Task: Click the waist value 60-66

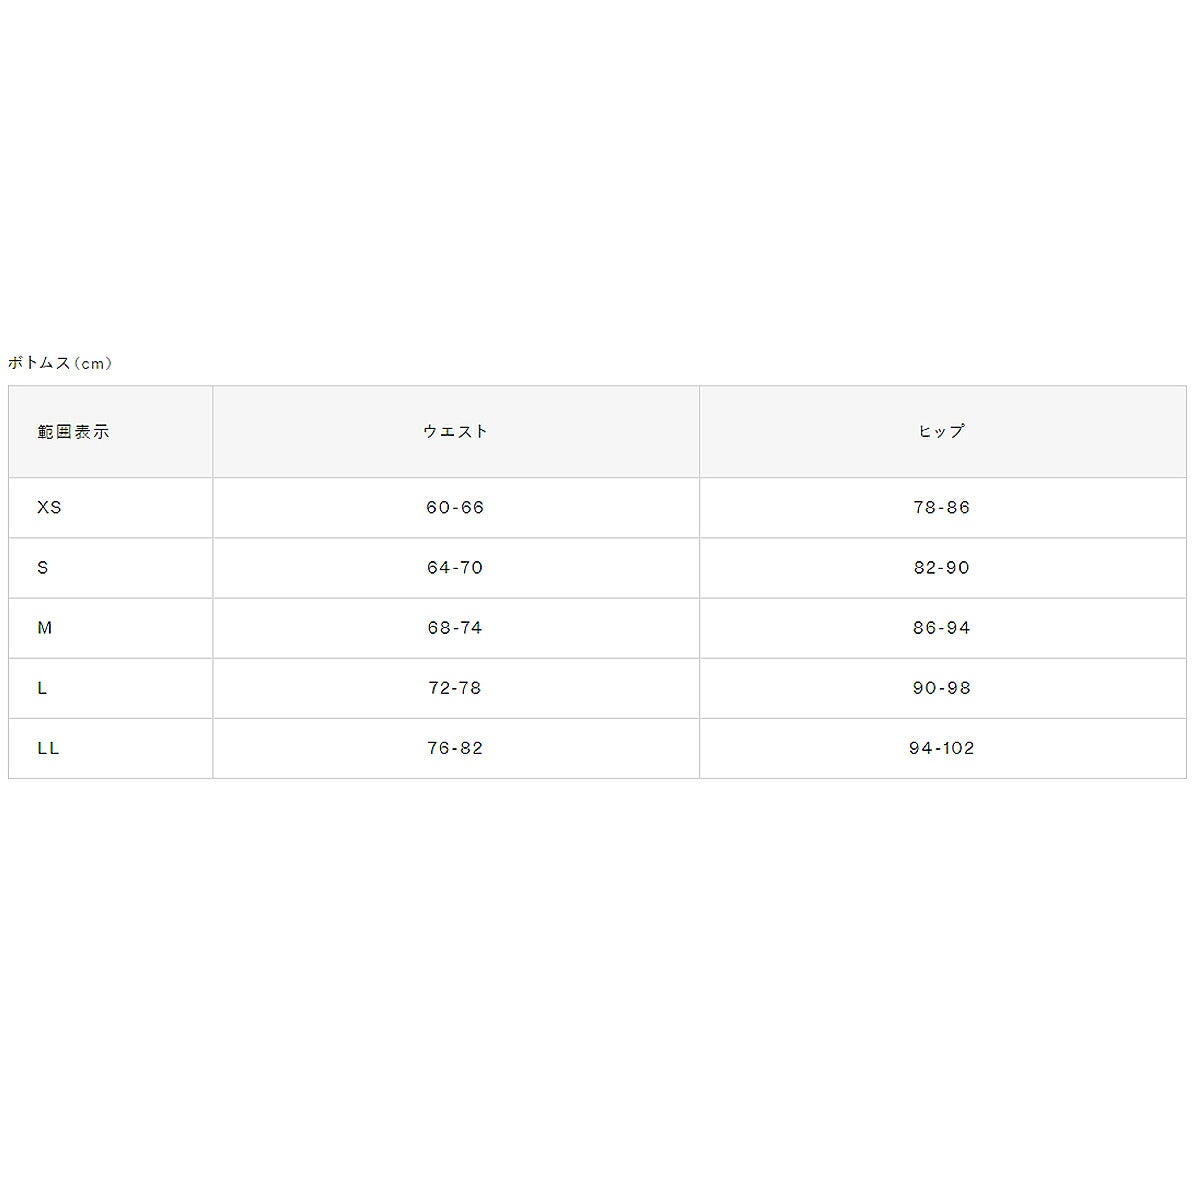Action: click(x=455, y=508)
